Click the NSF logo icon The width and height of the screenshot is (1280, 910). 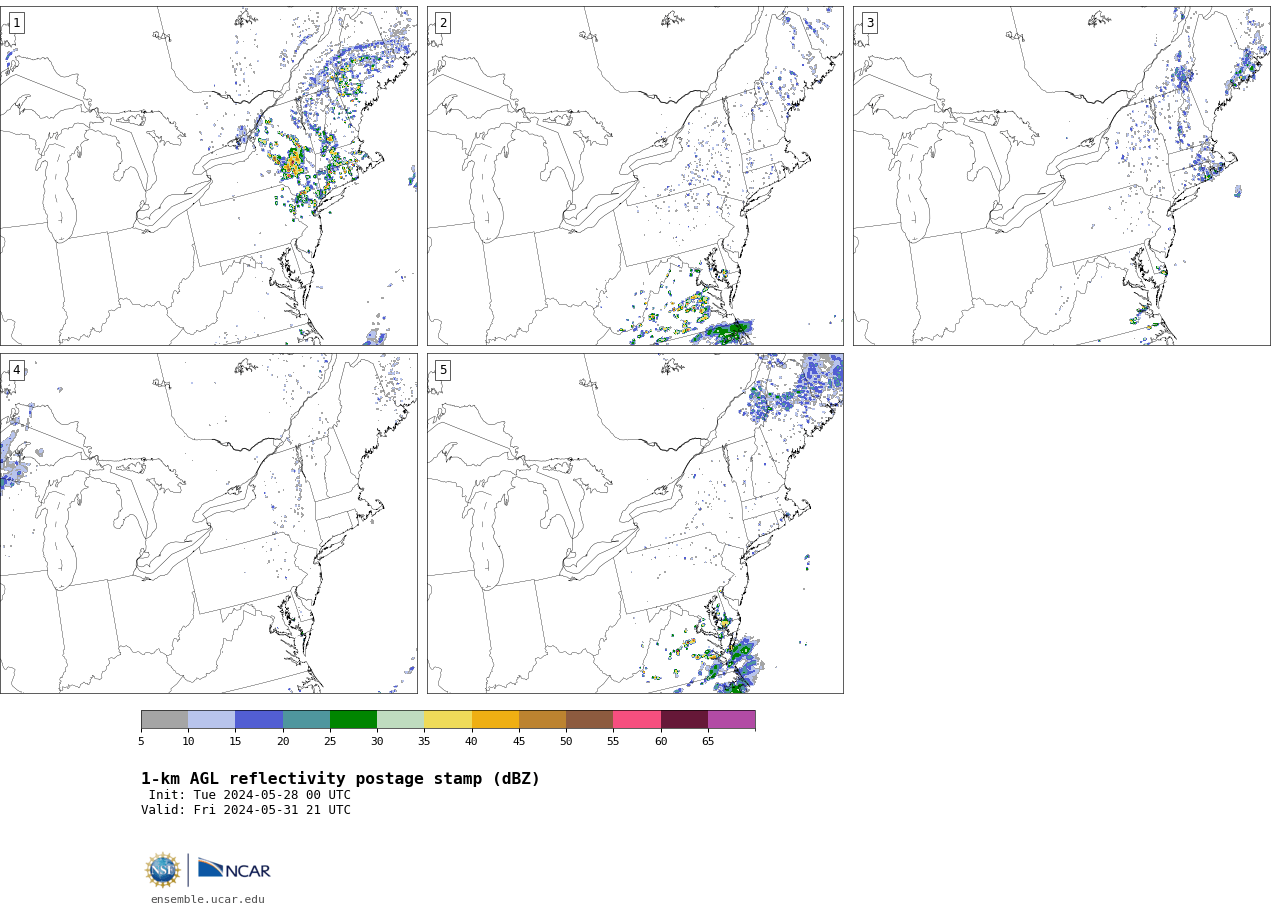[163, 870]
